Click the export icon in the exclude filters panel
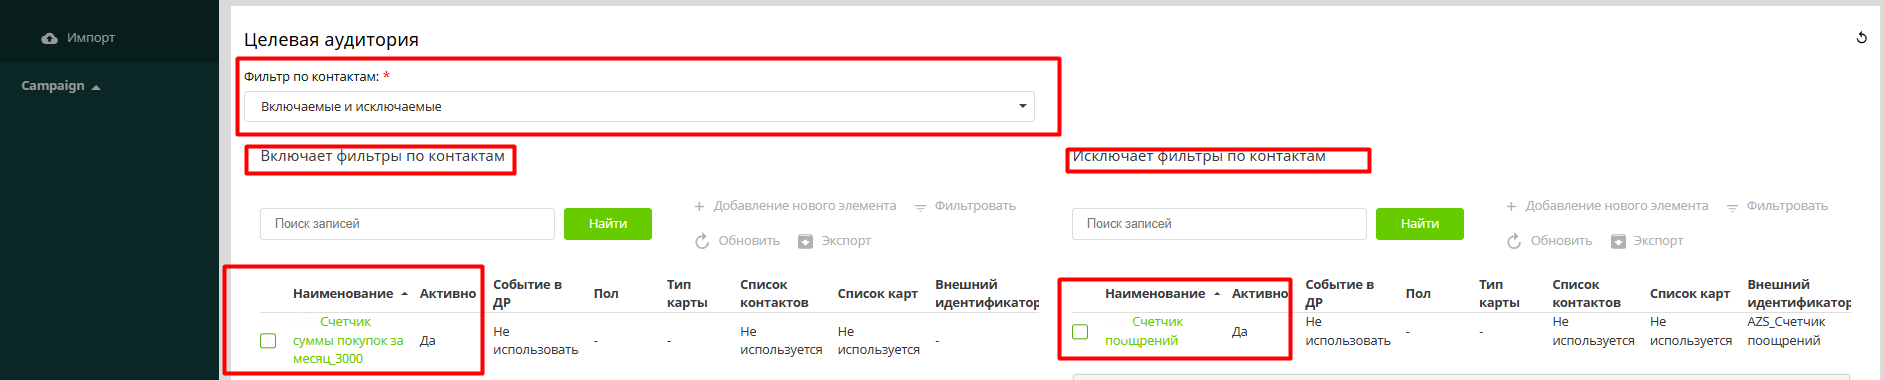 (x=1618, y=241)
